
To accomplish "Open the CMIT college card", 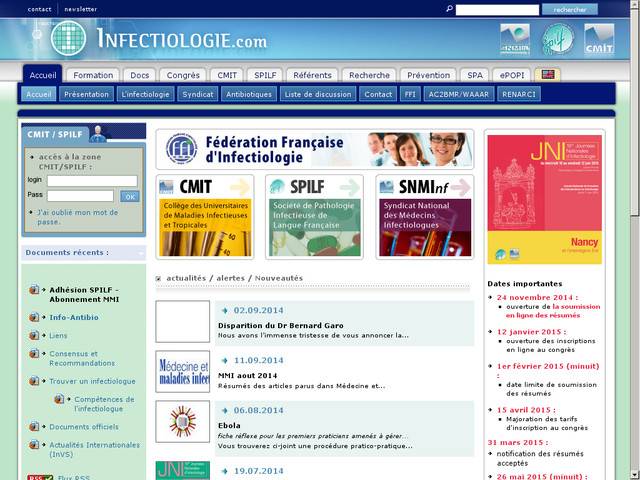I will (205, 217).
